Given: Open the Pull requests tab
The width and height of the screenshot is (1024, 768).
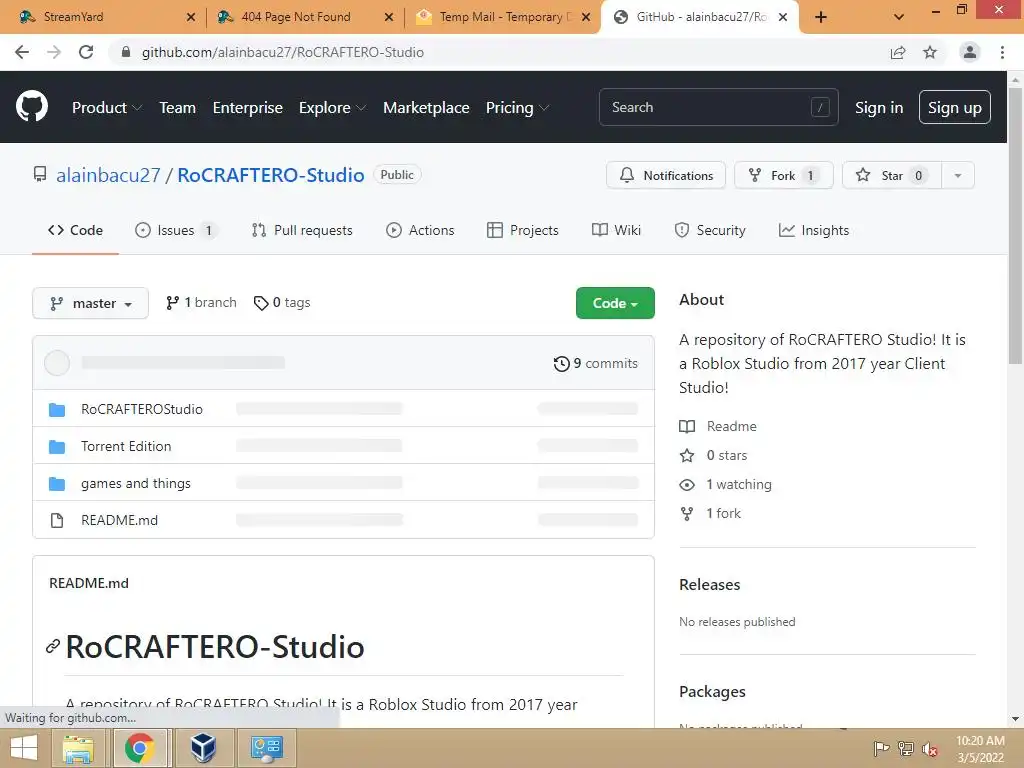Looking at the screenshot, I should point(302,231).
